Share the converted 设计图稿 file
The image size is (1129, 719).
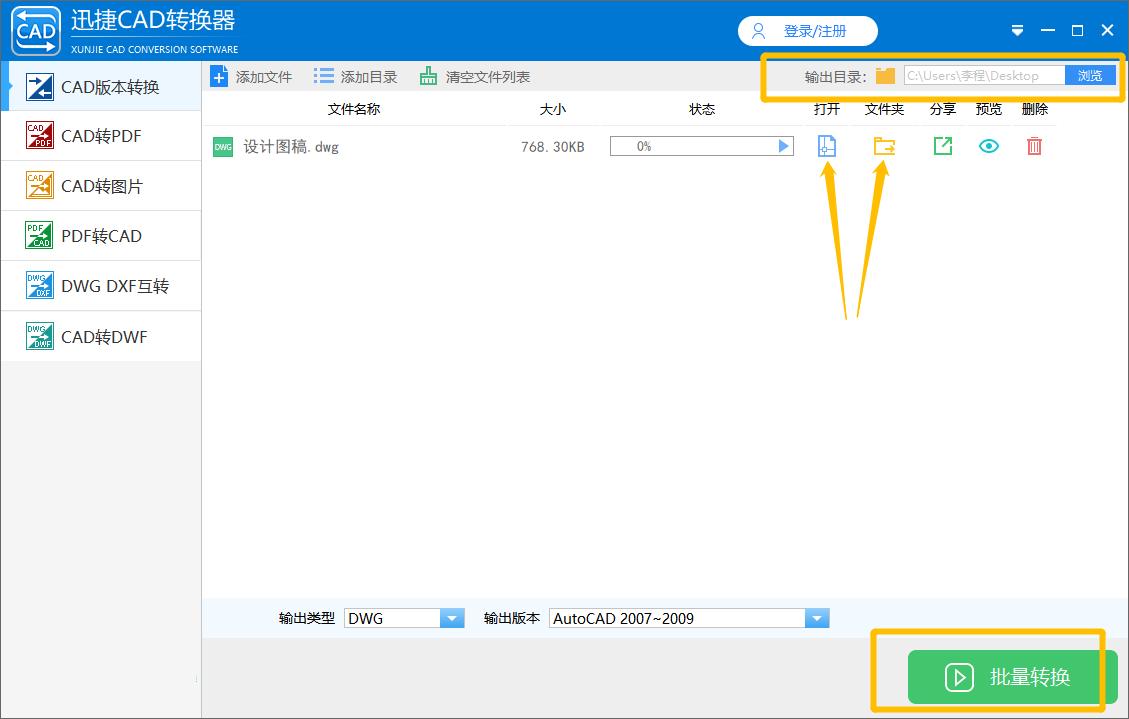click(942, 145)
